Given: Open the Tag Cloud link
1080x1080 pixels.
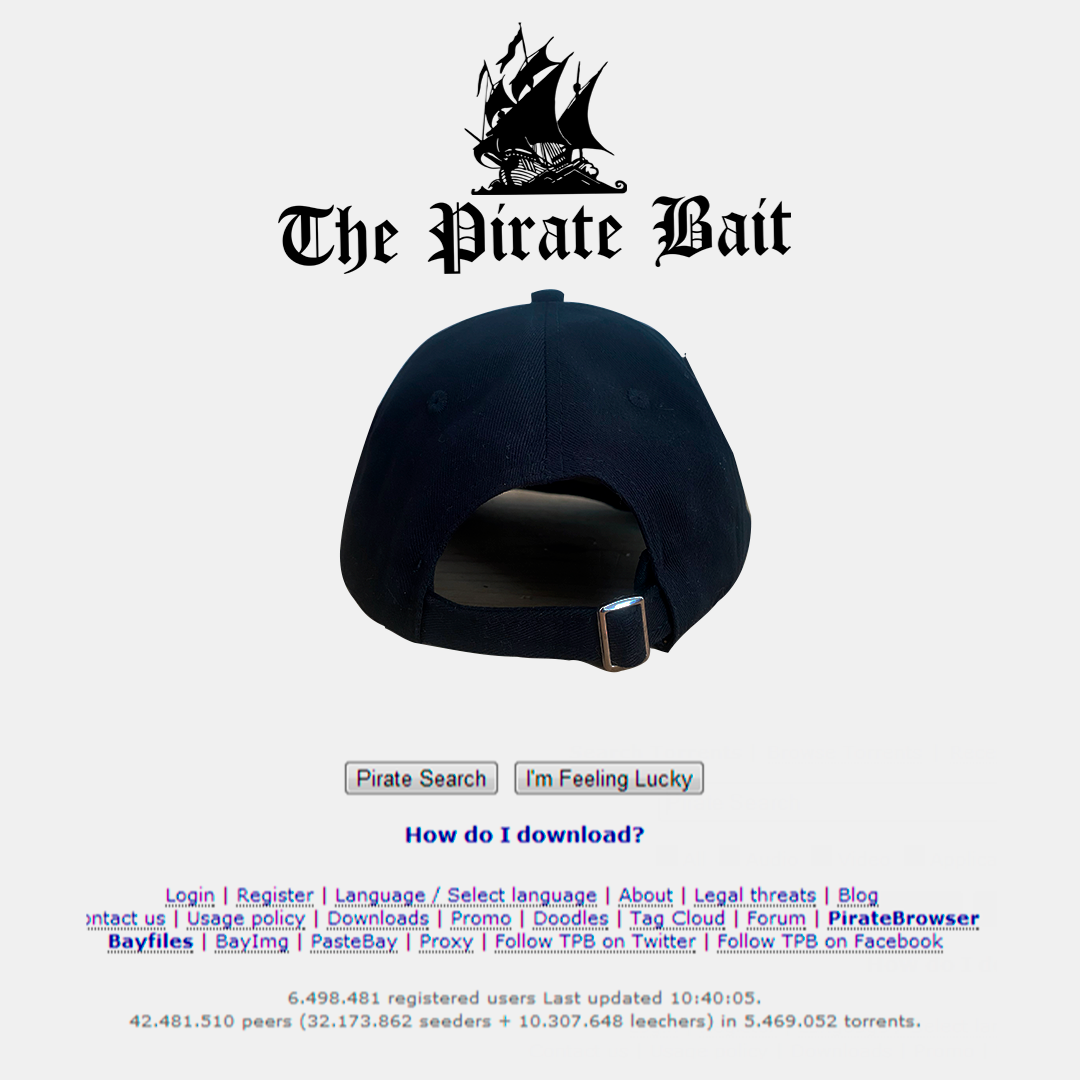Looking at the screenshot, I should [x=677, y=919].
